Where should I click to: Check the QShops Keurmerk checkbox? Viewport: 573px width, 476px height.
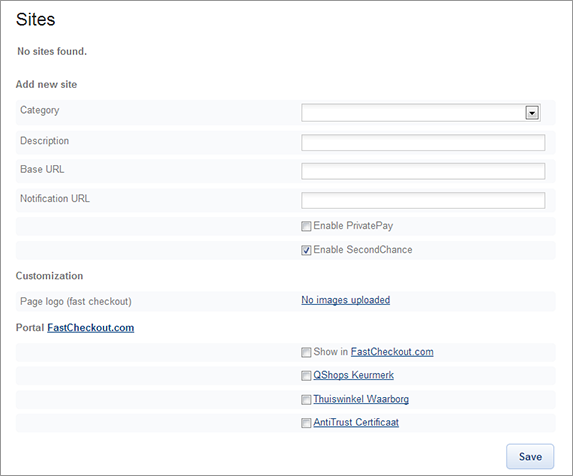coord(306,376)
